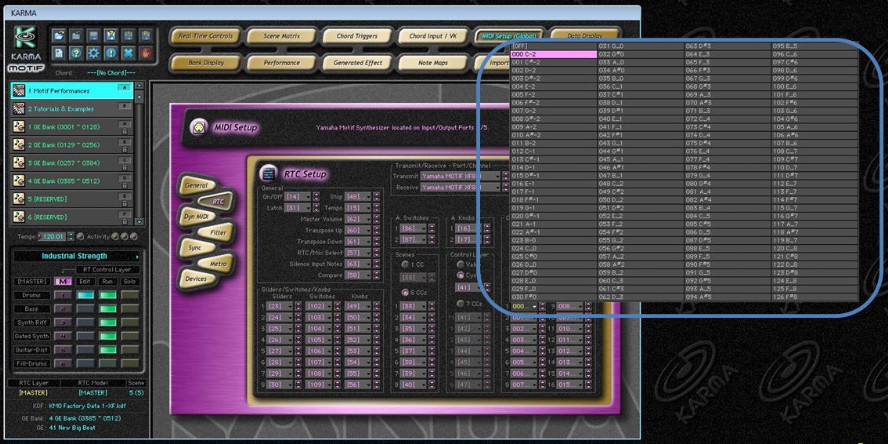Toggle Edit button for Drums module

tap(86, 295)
